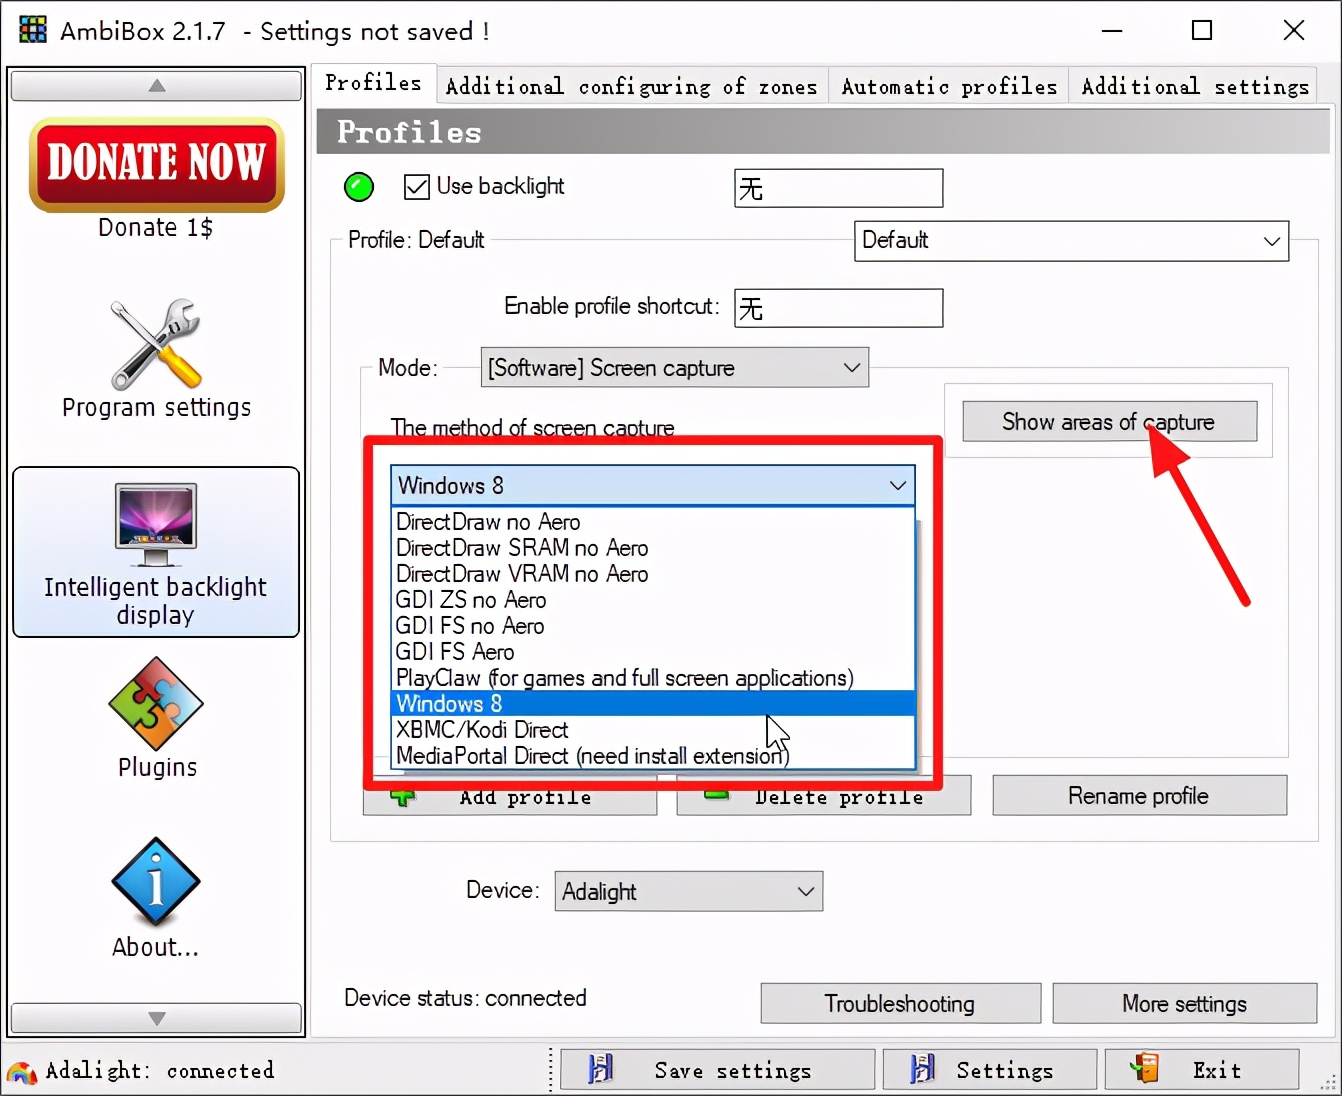Click the Rename profile button
Viewport: 1342px width, 1096px height.
coord(1139,796)
